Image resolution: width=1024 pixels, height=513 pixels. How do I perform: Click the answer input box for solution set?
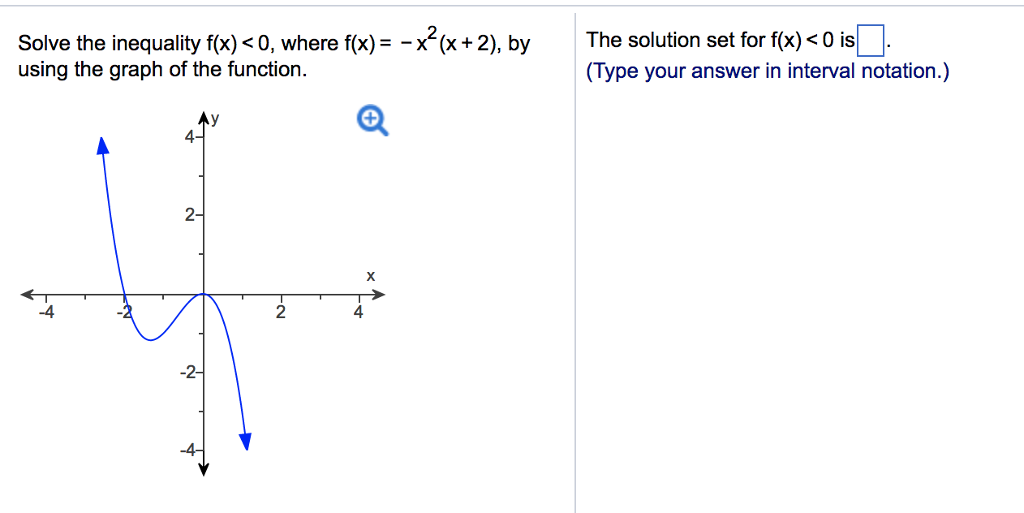[871, 41]
